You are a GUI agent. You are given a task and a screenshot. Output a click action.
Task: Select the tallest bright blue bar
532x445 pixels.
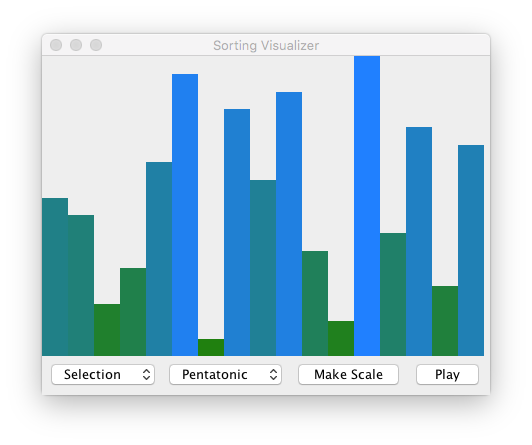(x=367, y=206)
